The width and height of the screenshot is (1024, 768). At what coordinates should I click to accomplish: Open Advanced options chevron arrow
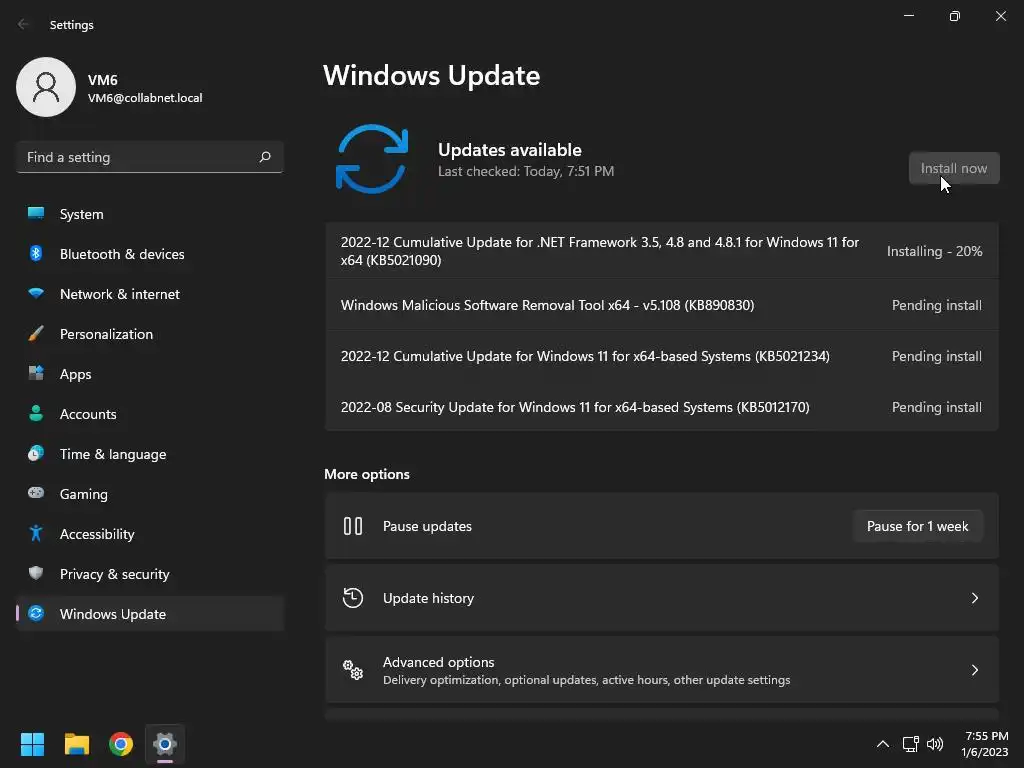(x=974, y=670)
